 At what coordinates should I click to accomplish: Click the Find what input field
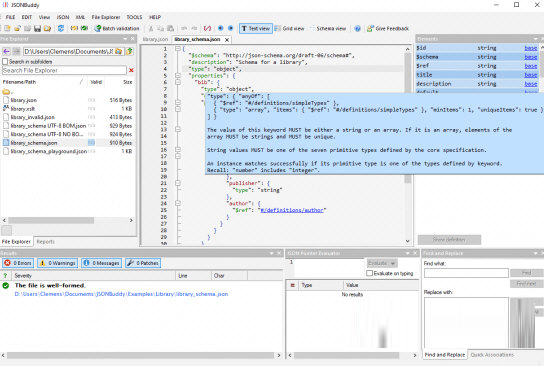pos(466,273)
